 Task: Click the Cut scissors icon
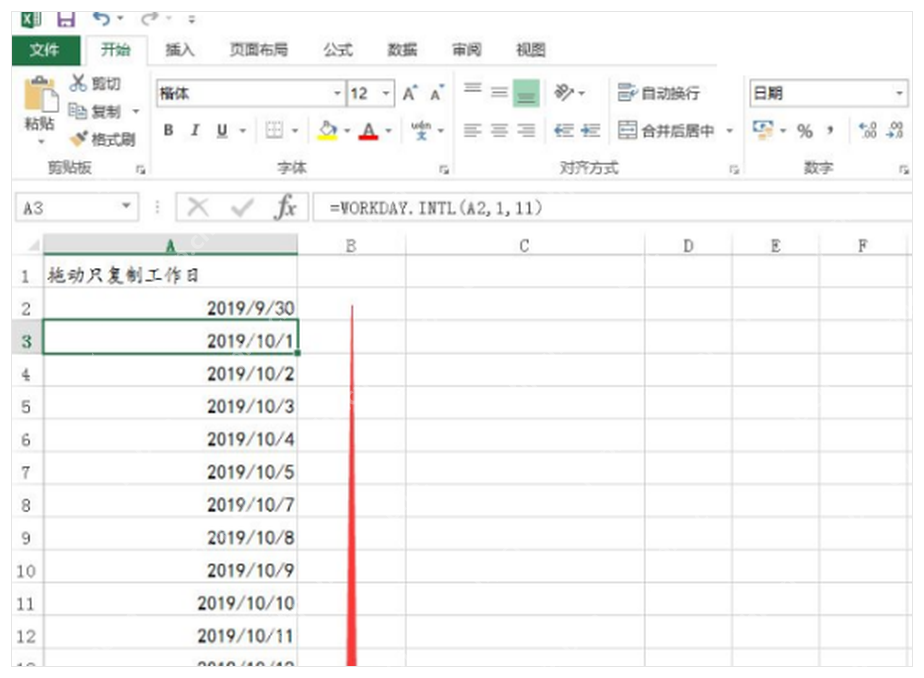click(78, 82)
